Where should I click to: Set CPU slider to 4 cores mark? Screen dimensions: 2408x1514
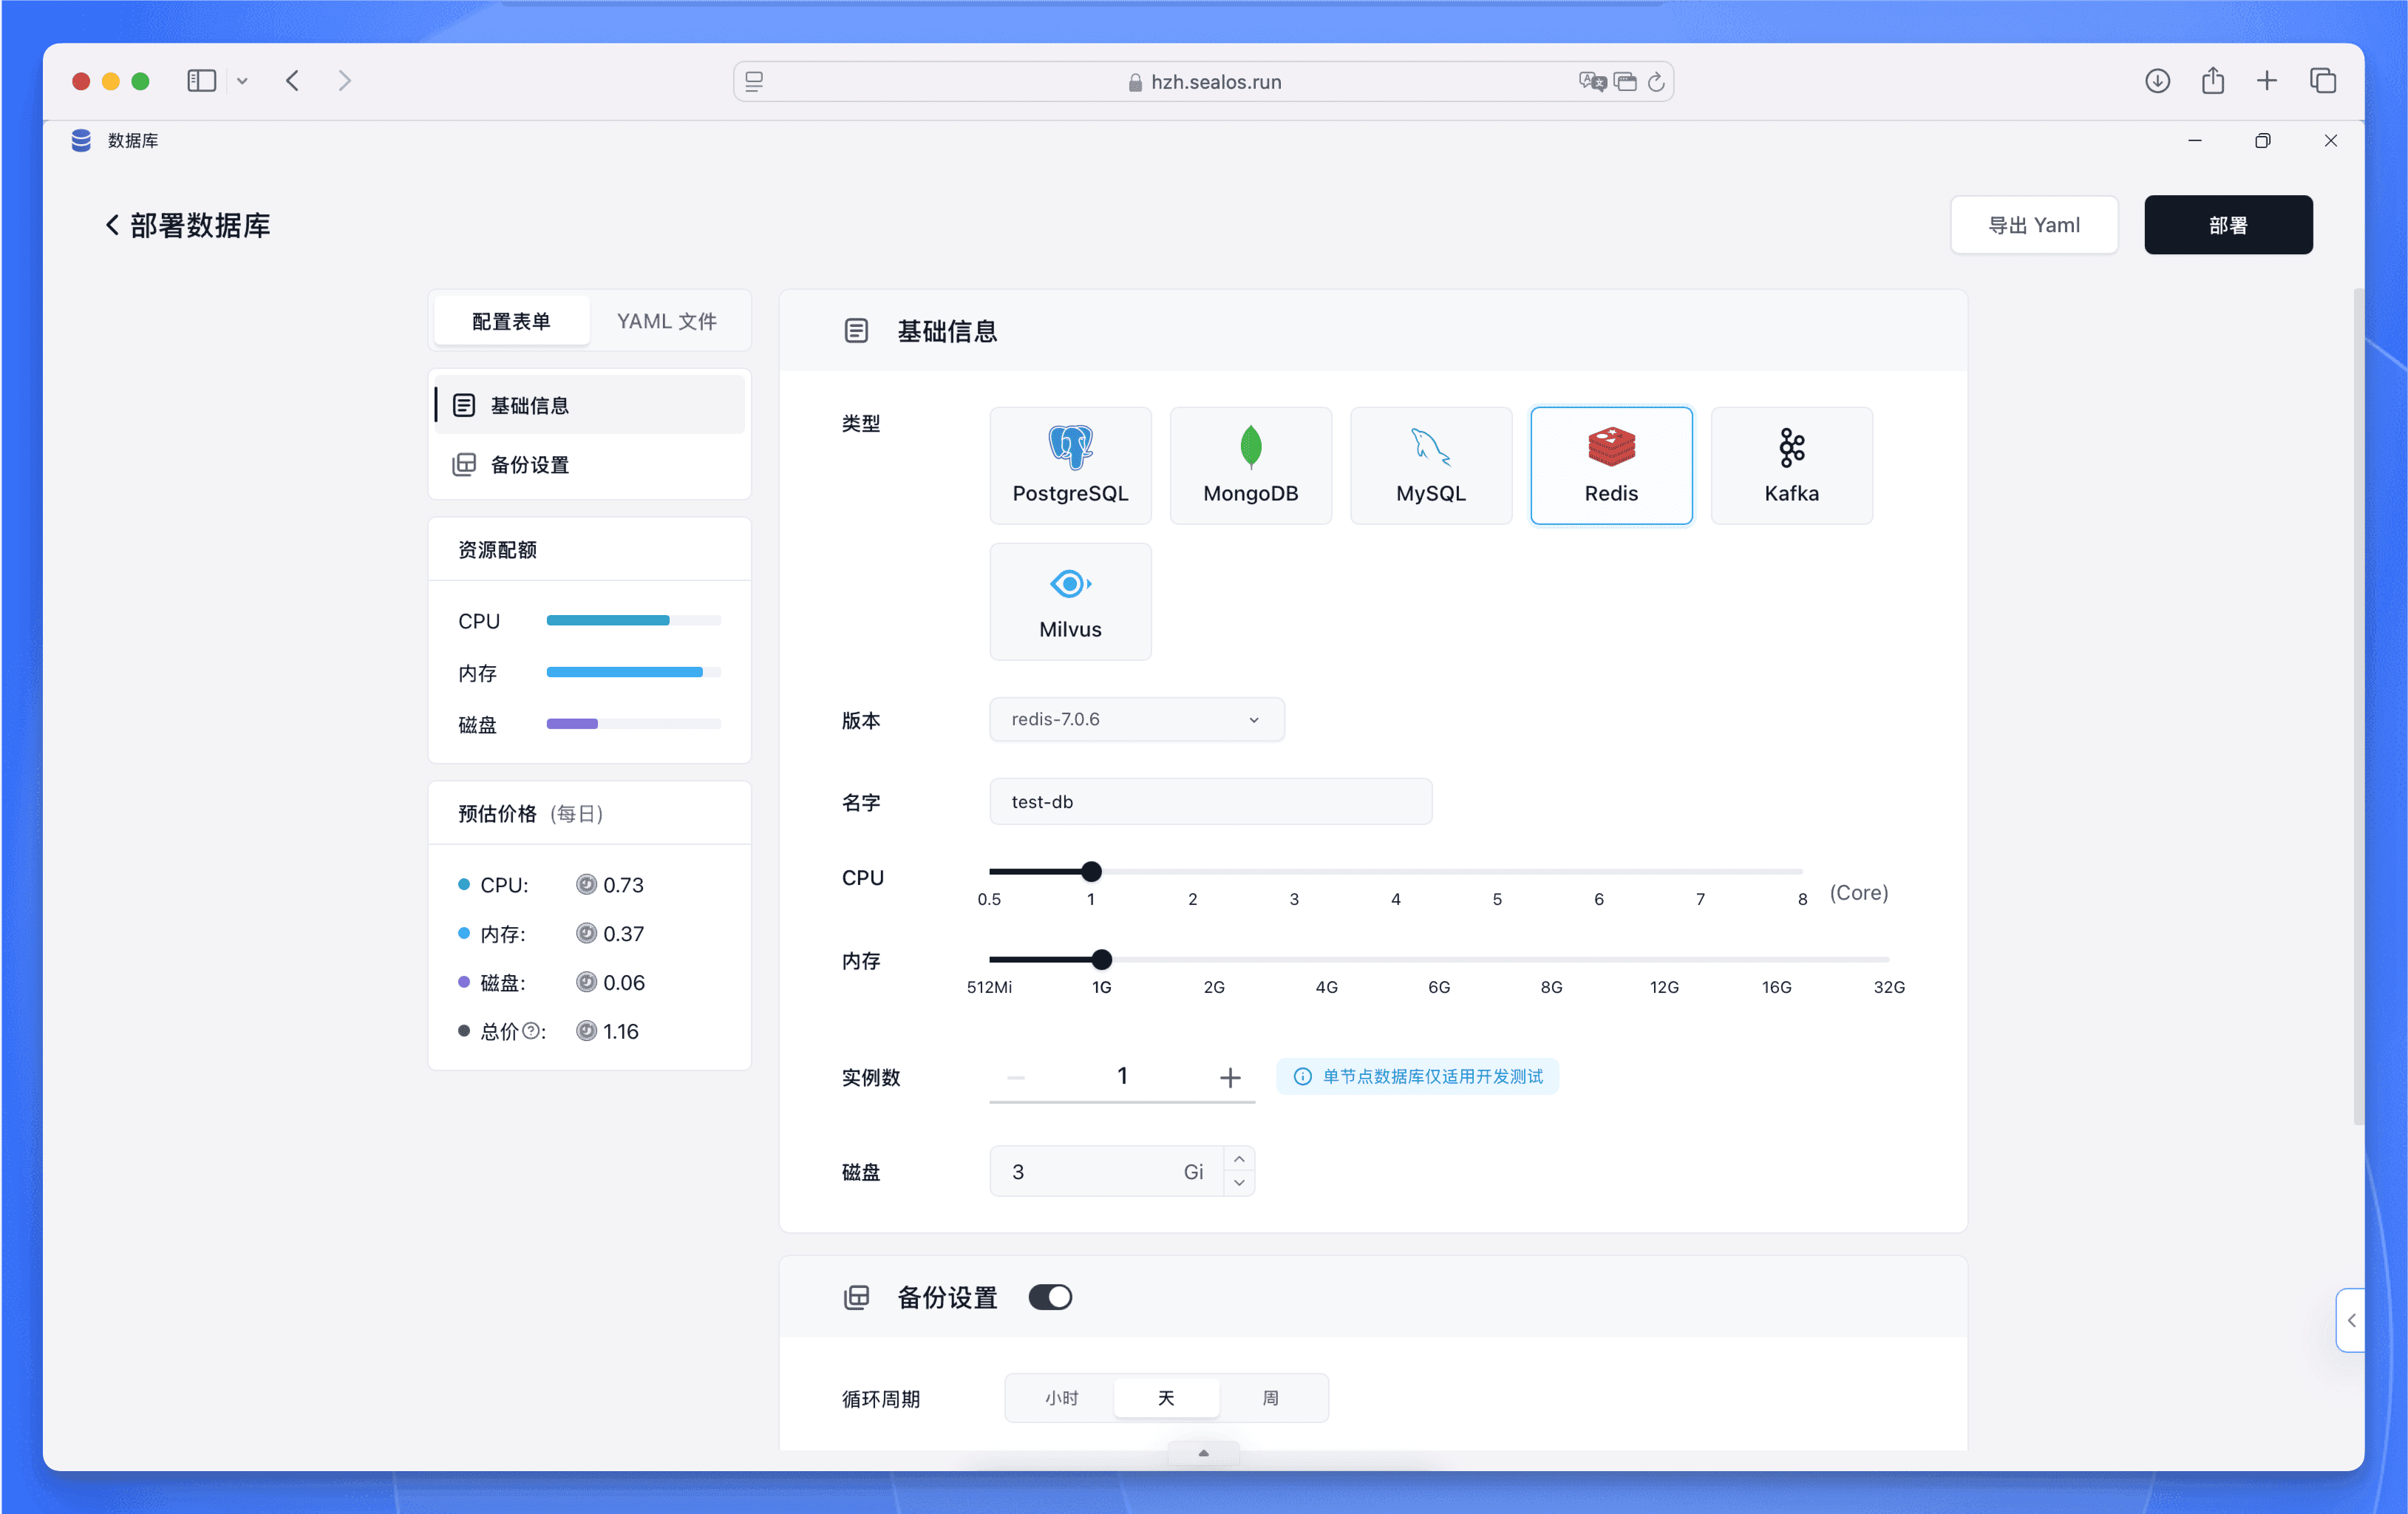coord(1395,871)
